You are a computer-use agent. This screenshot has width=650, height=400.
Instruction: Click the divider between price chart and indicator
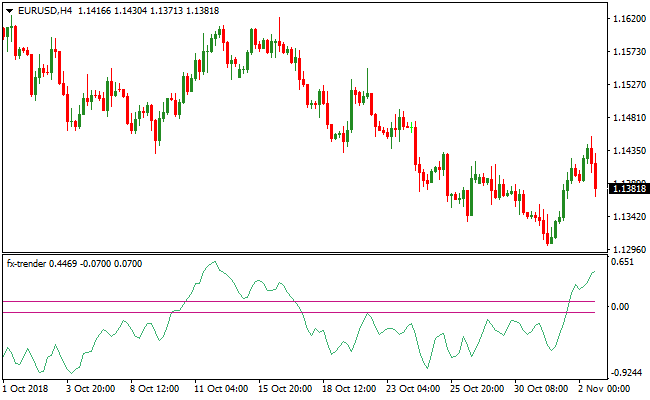tap(300, 254)
